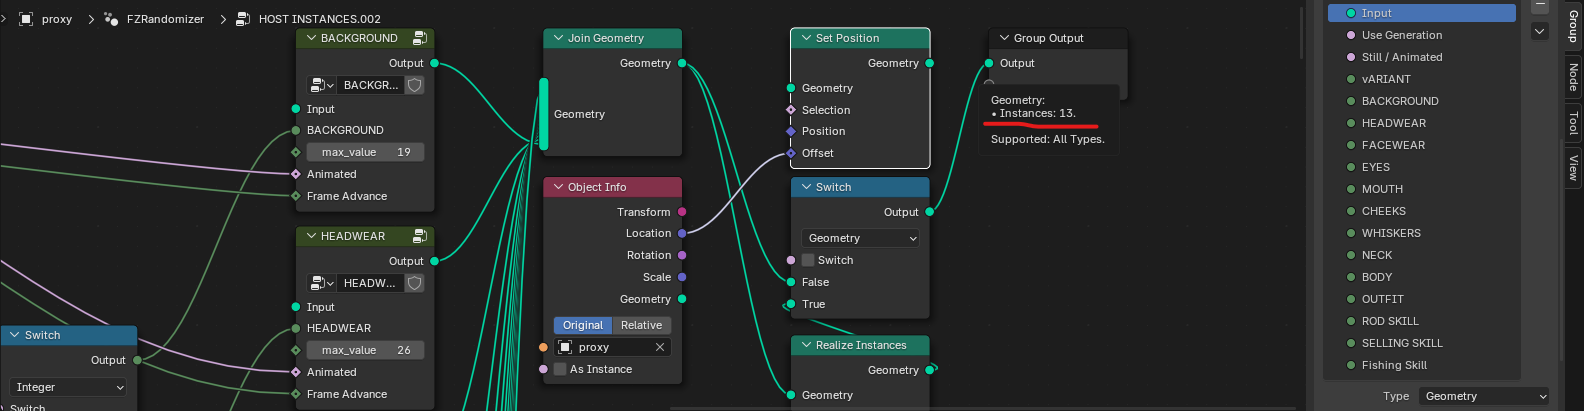
Task: Click the proxy object icon in Object Info
Action: pyautogui.click(x=565, y=347)
